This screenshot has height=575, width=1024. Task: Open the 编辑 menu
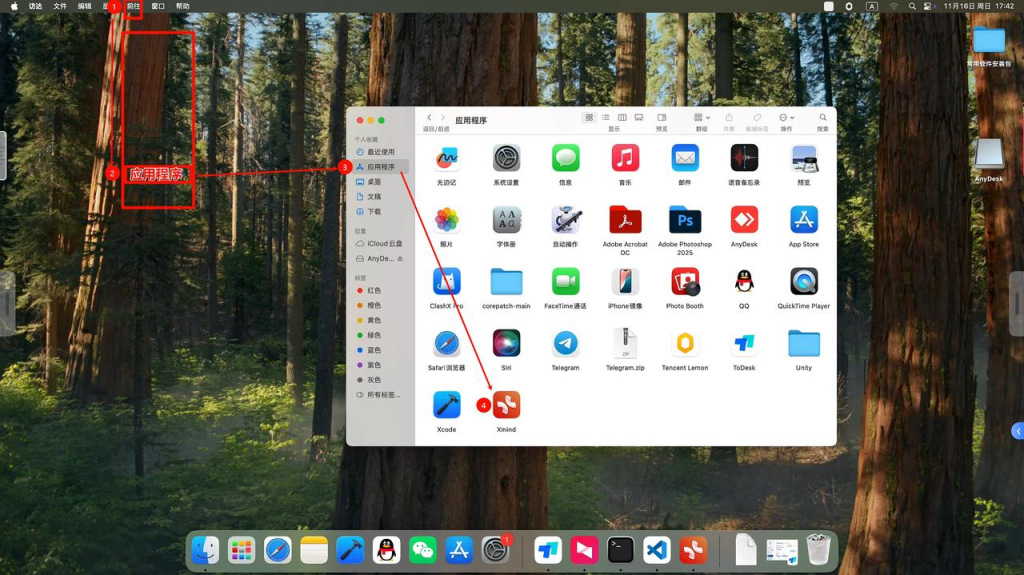pyautogui.click(x=84, y=6)
